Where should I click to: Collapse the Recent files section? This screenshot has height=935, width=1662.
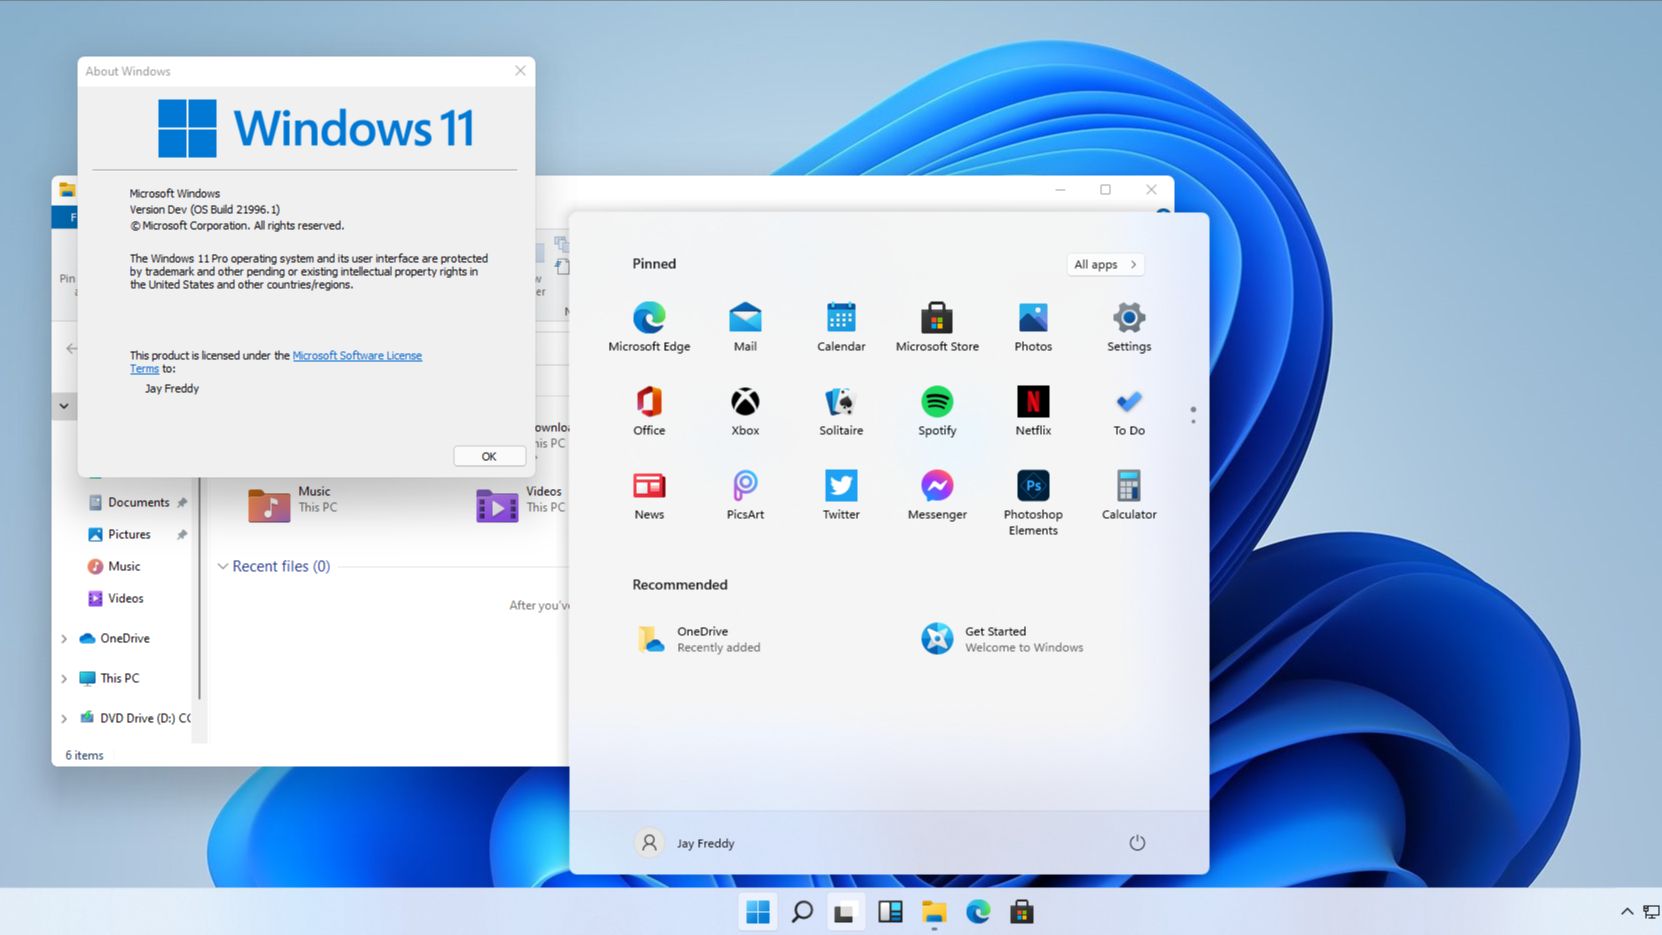[222, 566]
